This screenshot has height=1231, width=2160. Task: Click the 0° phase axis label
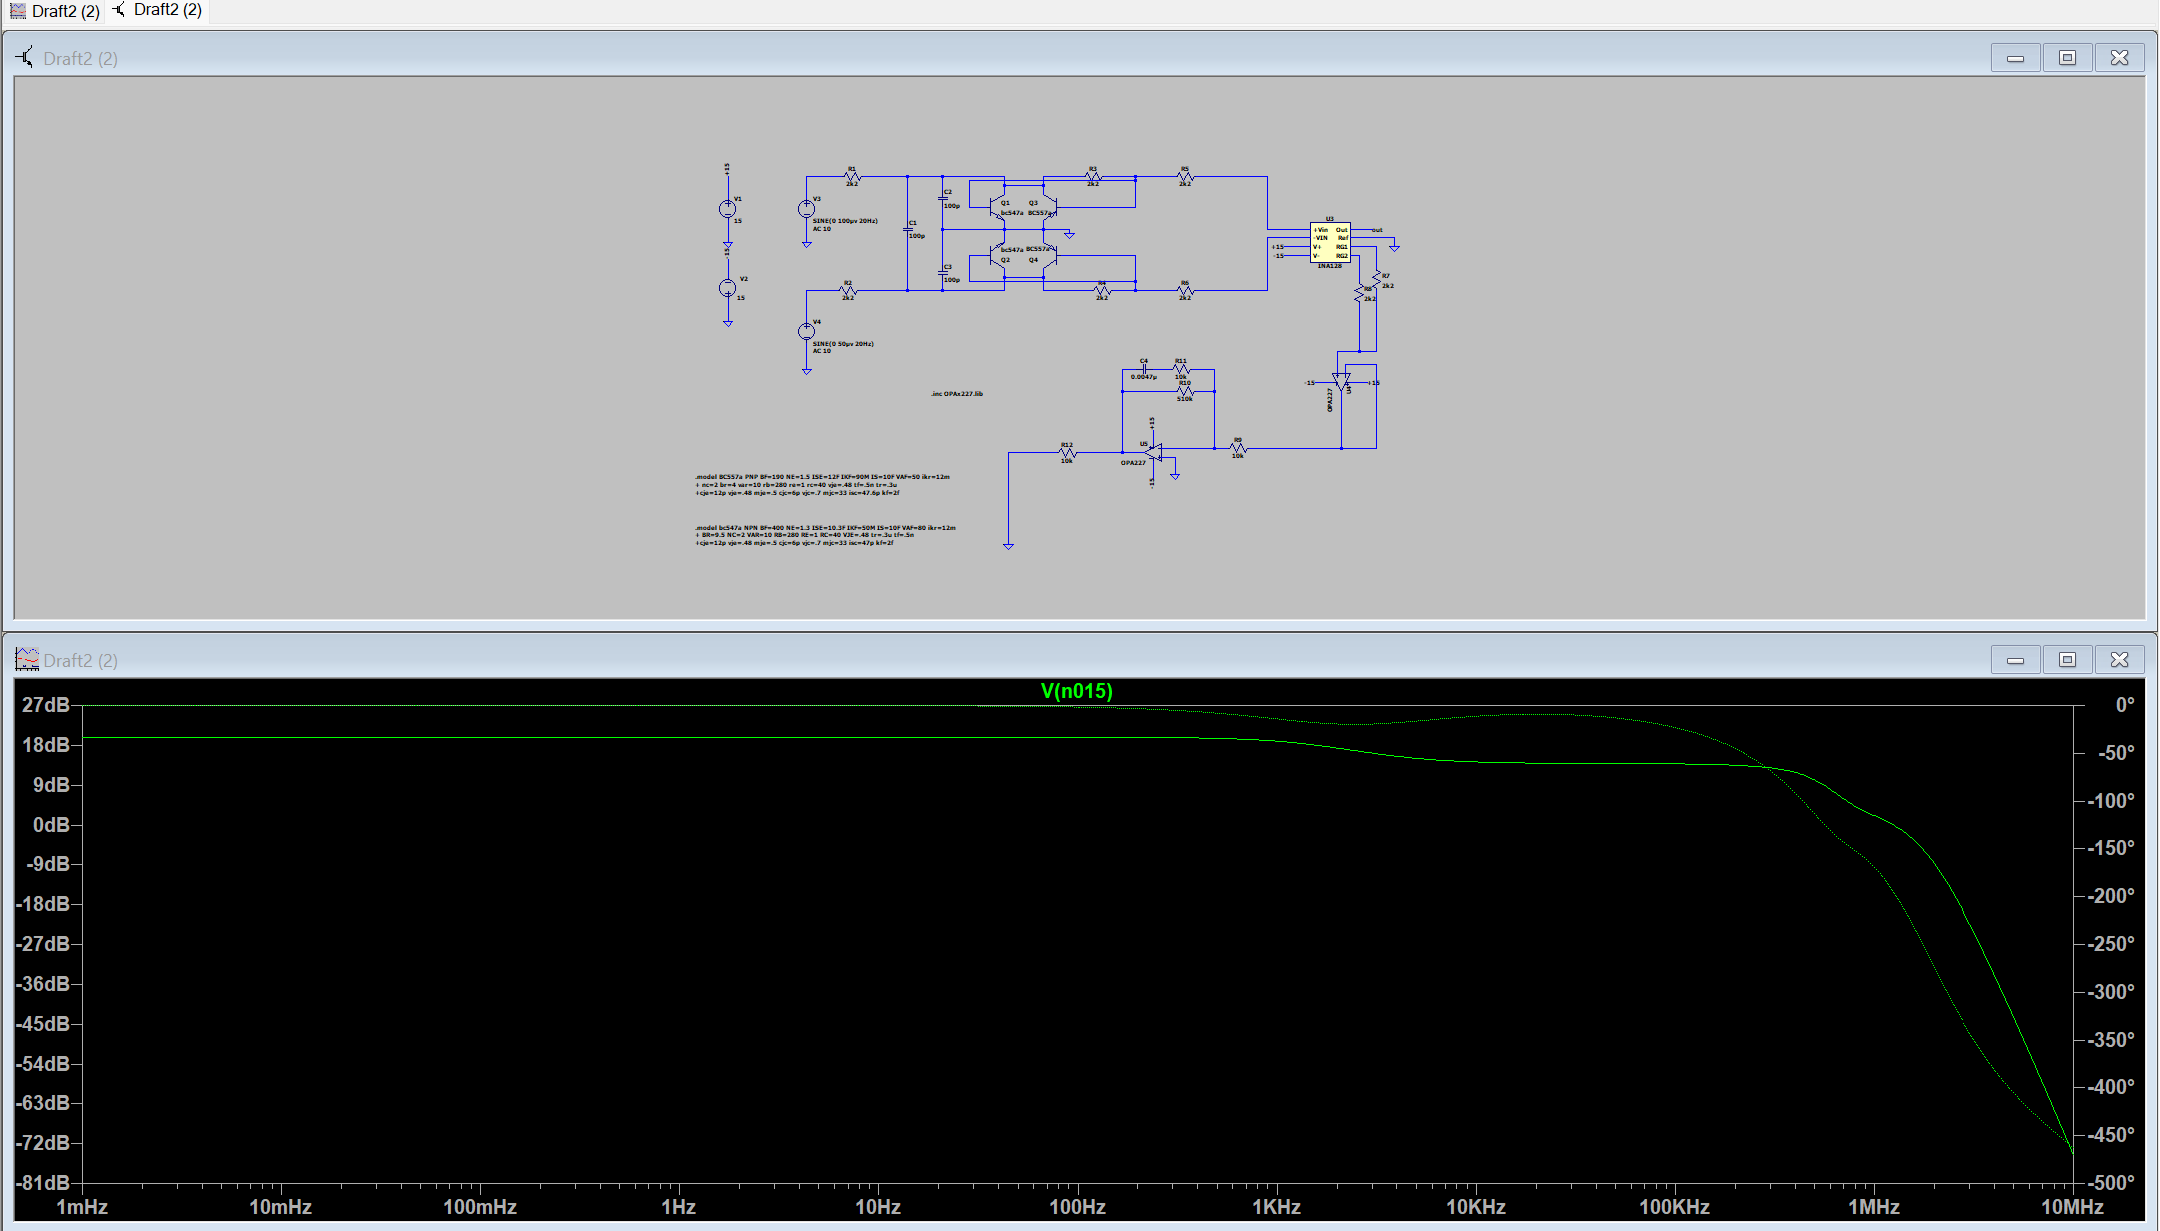click(2125, 705)
